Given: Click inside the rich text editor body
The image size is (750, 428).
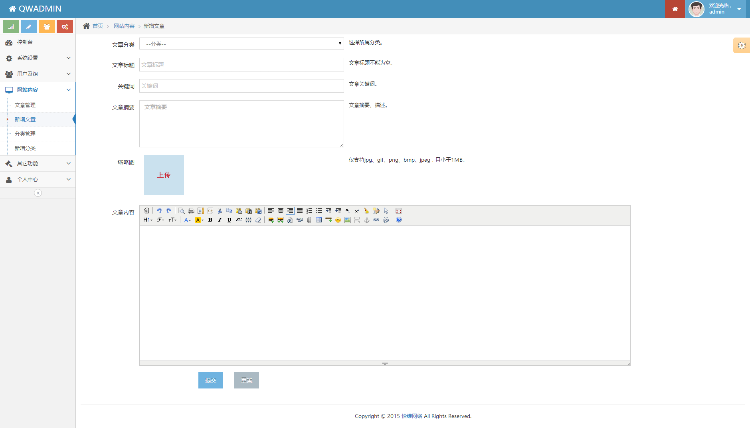Looking at the screenshot, I should point(385,293).
